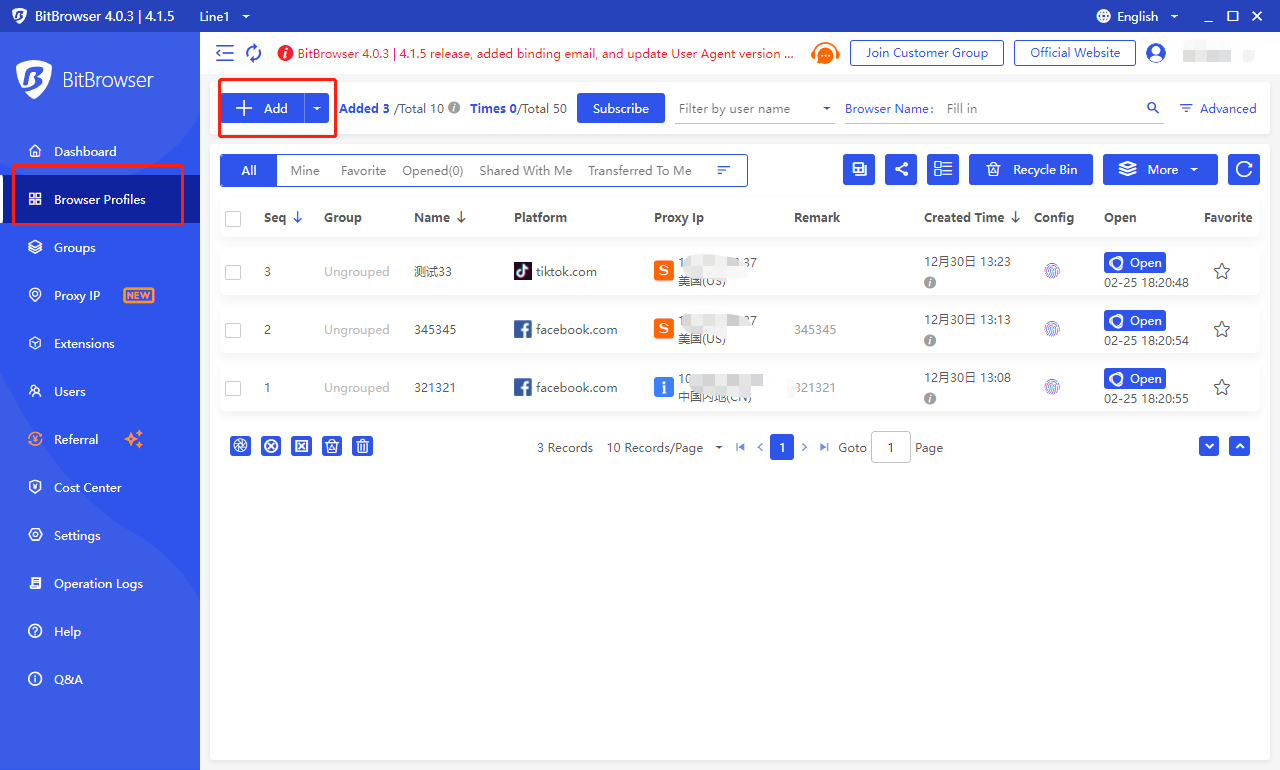This screenshot has width=1280, height=770.
Task: Click the sync refresh icon in header
Action: pyautogui.click(x=254, y=53)
